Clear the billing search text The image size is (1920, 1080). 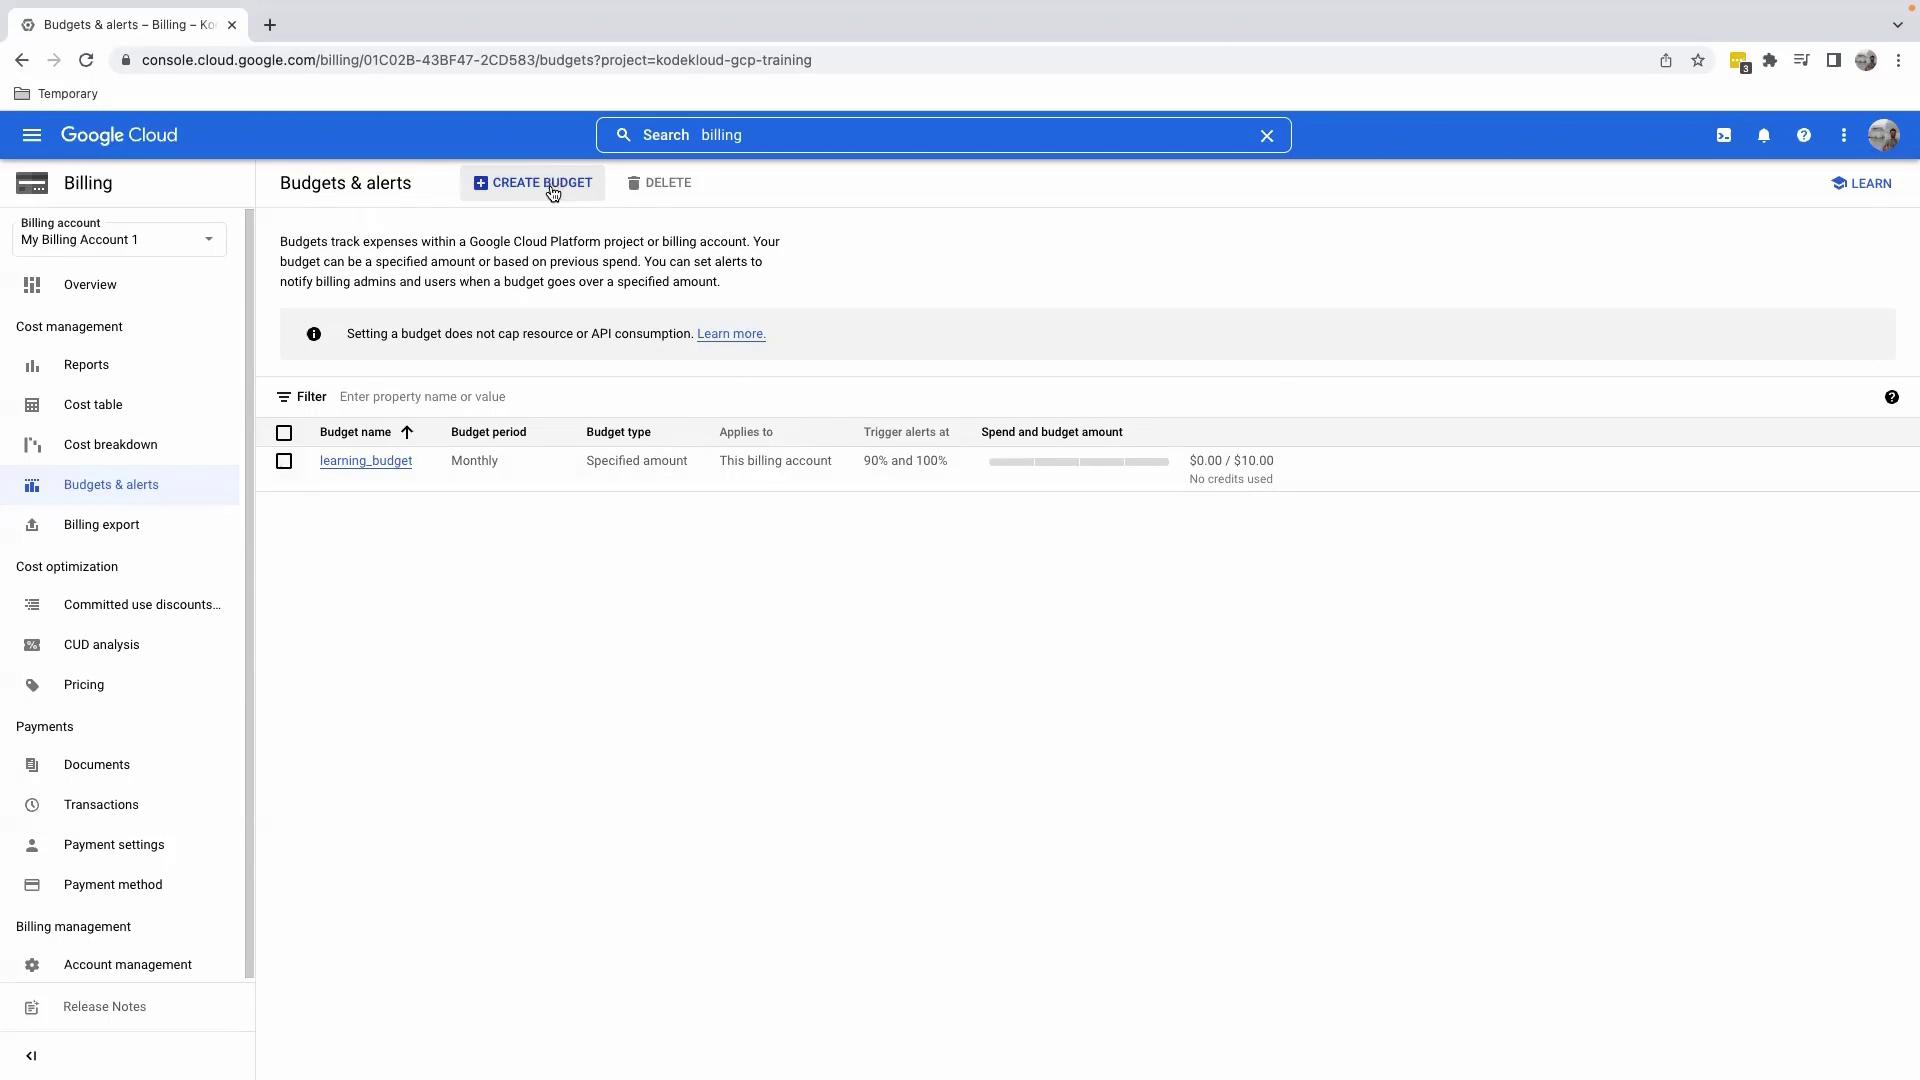1266,135
